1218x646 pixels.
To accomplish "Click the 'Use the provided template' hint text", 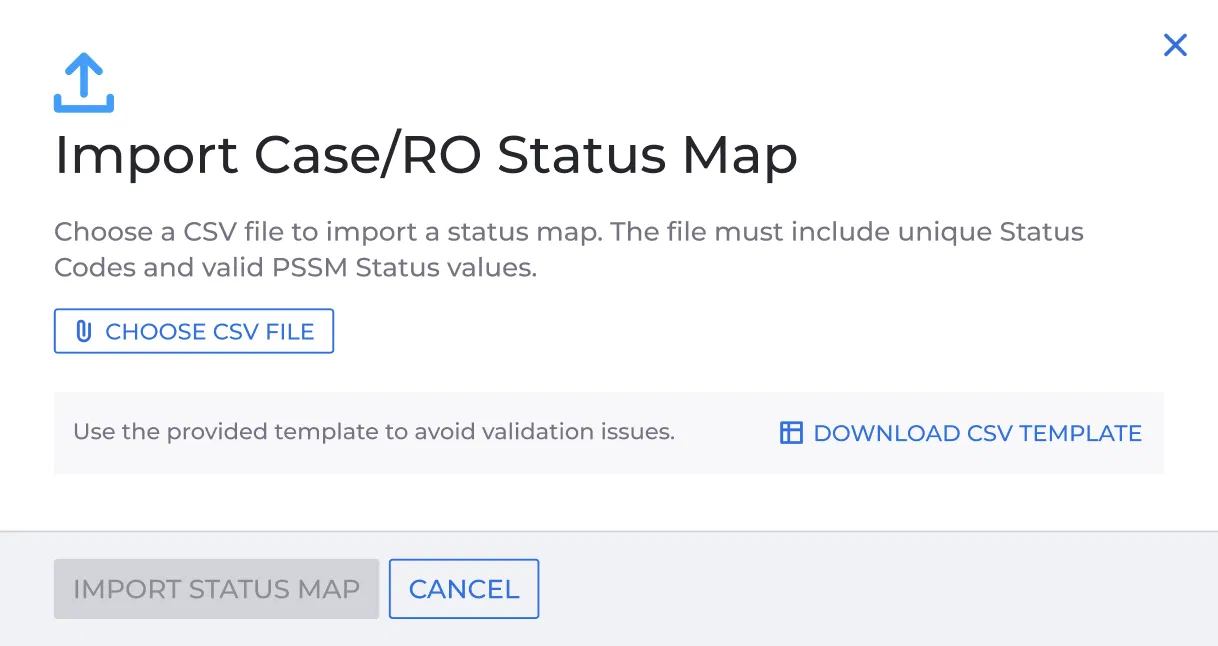I will [374, 433].
